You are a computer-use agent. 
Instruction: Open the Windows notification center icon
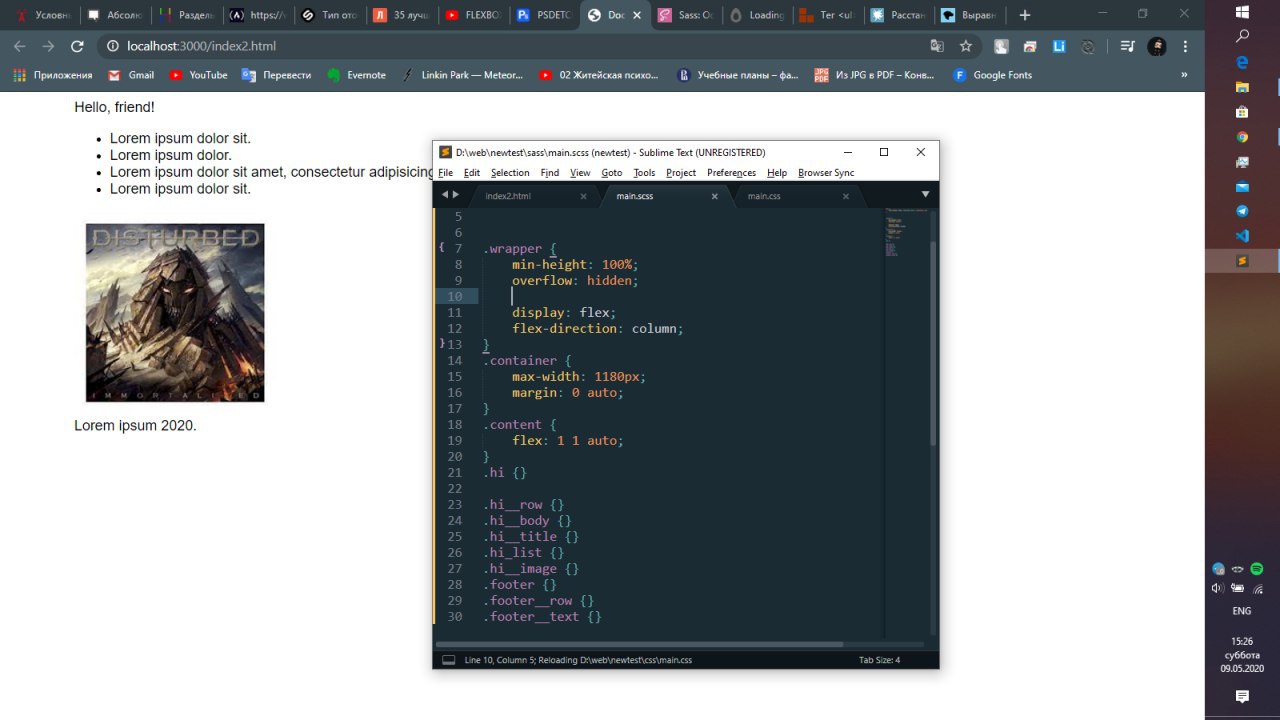pos(1242,696)
